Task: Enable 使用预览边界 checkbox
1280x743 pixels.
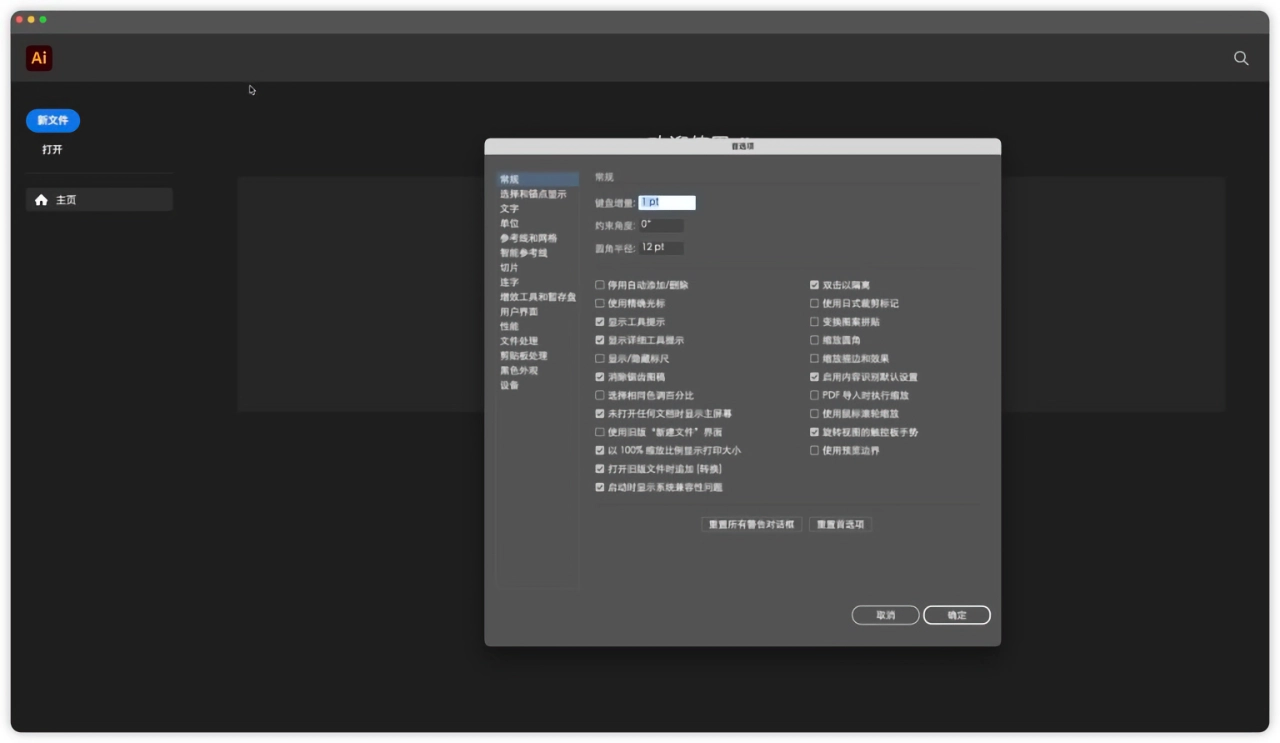Action: [x=814, y=450]
